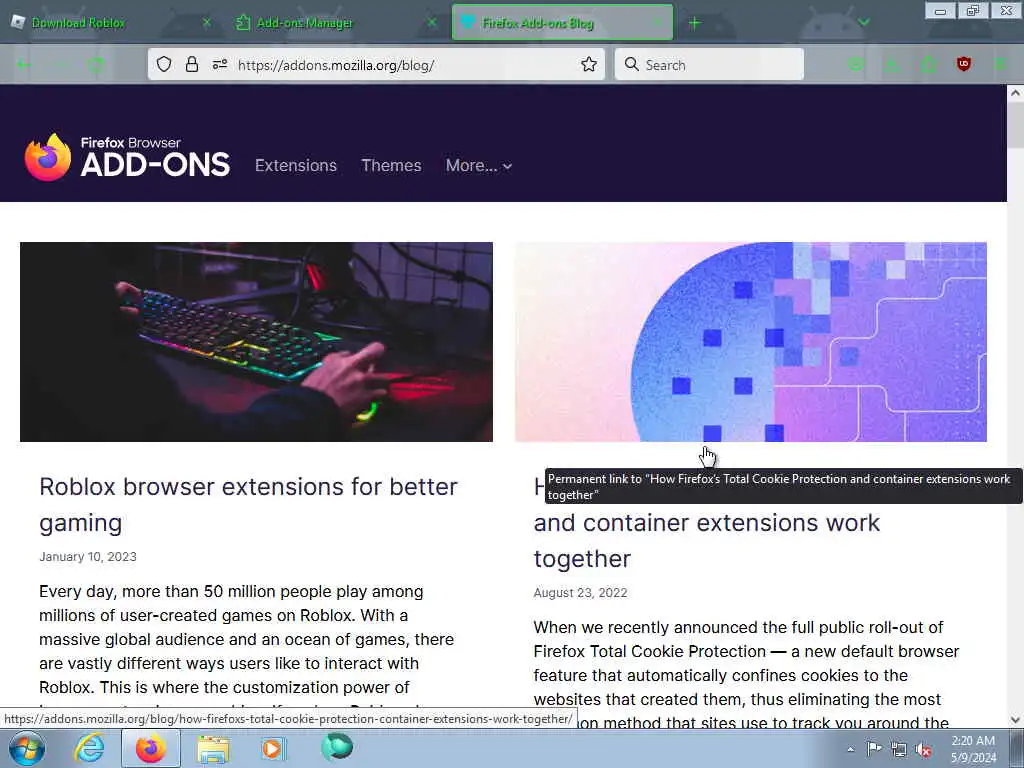Open the Windows Start button
The width and height of the screenshot is (1024, 768).
click(26, 748)
